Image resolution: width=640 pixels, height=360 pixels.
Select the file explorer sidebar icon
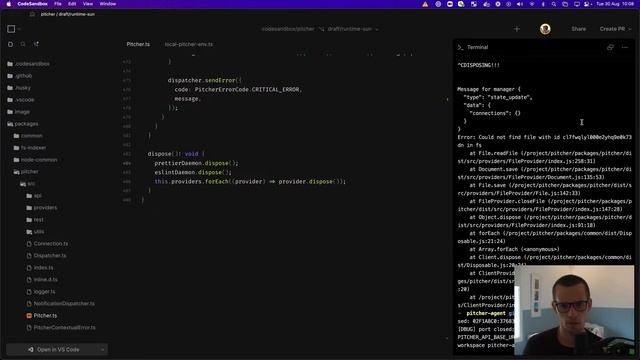[10, 44]
